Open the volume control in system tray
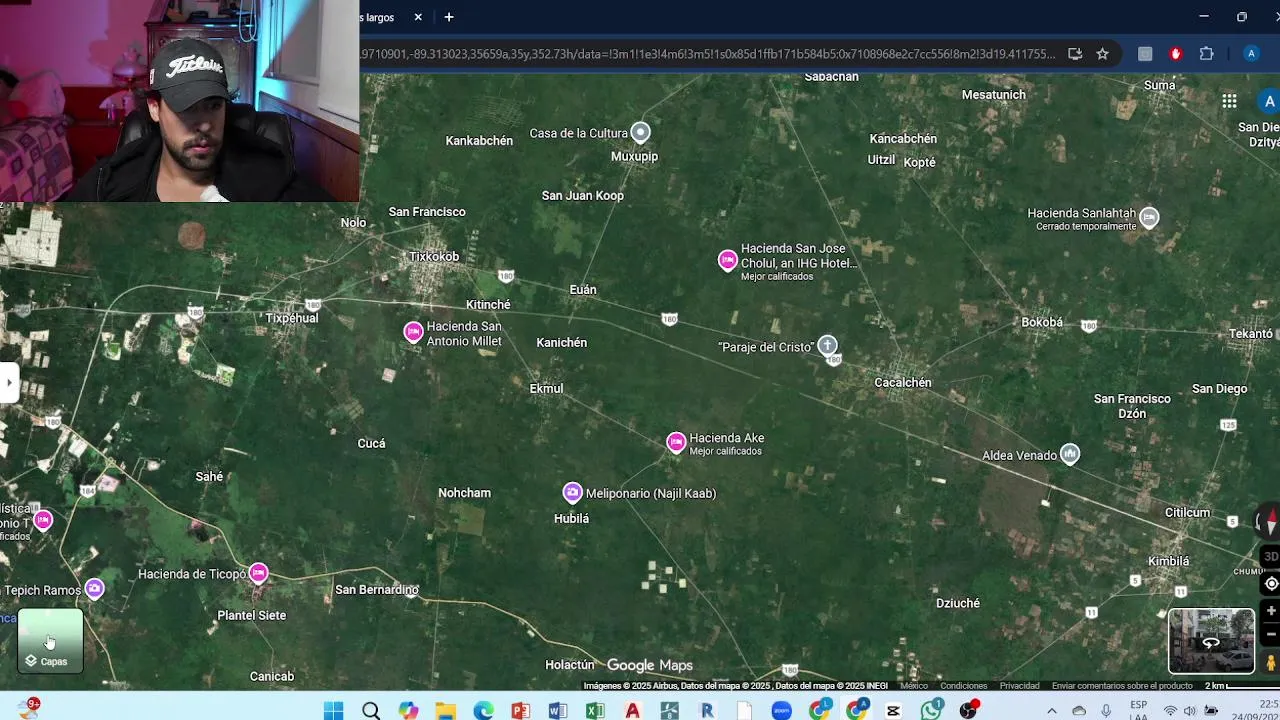1280x720 pixels. tap(1190, 711)
